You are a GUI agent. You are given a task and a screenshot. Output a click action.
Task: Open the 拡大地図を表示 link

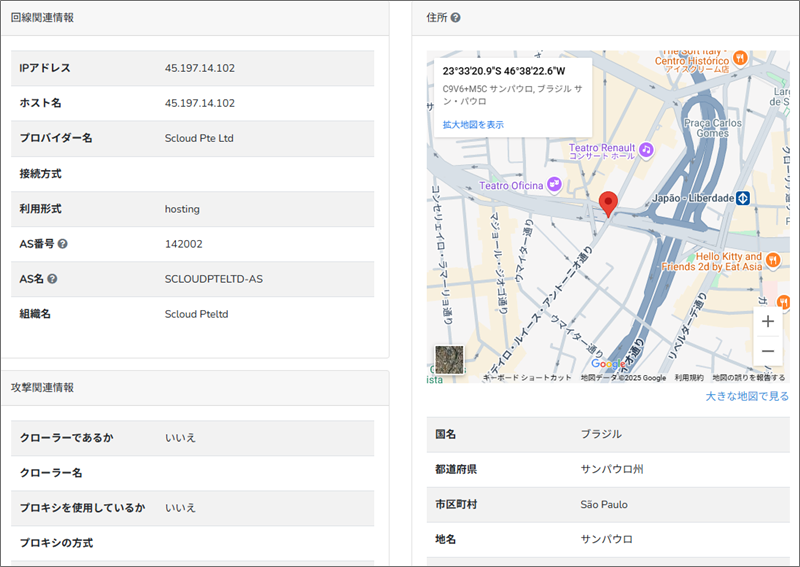tap(473, 125)
